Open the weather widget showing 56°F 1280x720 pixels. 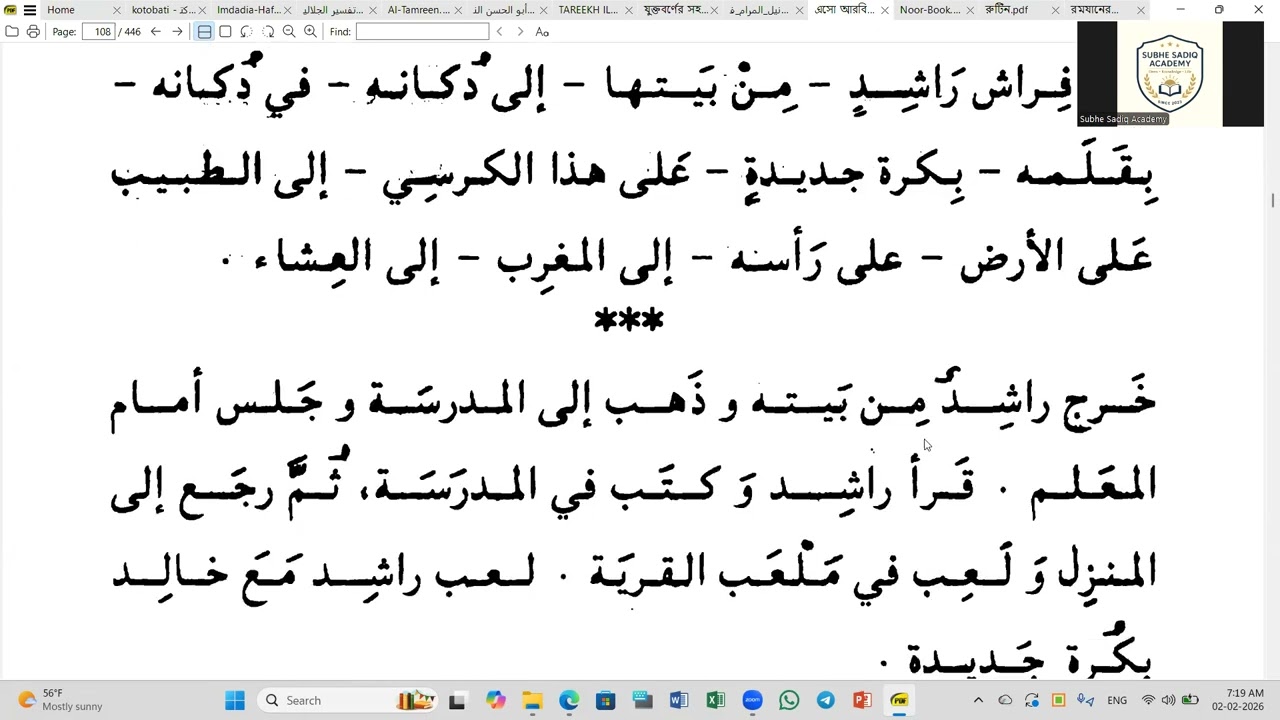click(x=60, y=700)
